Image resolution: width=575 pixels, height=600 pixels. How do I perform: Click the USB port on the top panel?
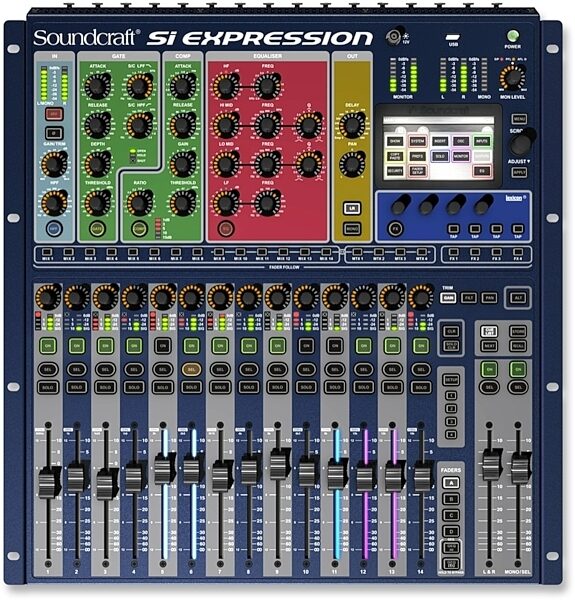[453, 38]
